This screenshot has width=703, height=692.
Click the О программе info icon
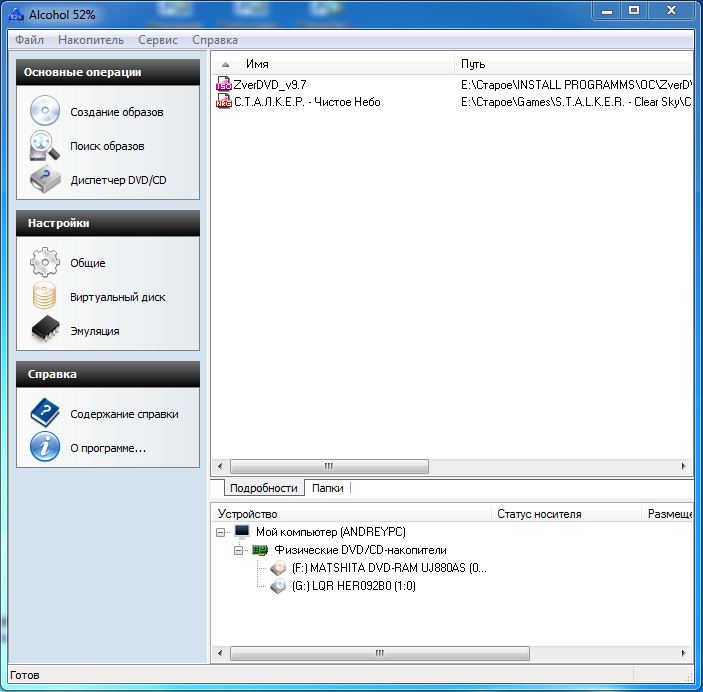44,447
